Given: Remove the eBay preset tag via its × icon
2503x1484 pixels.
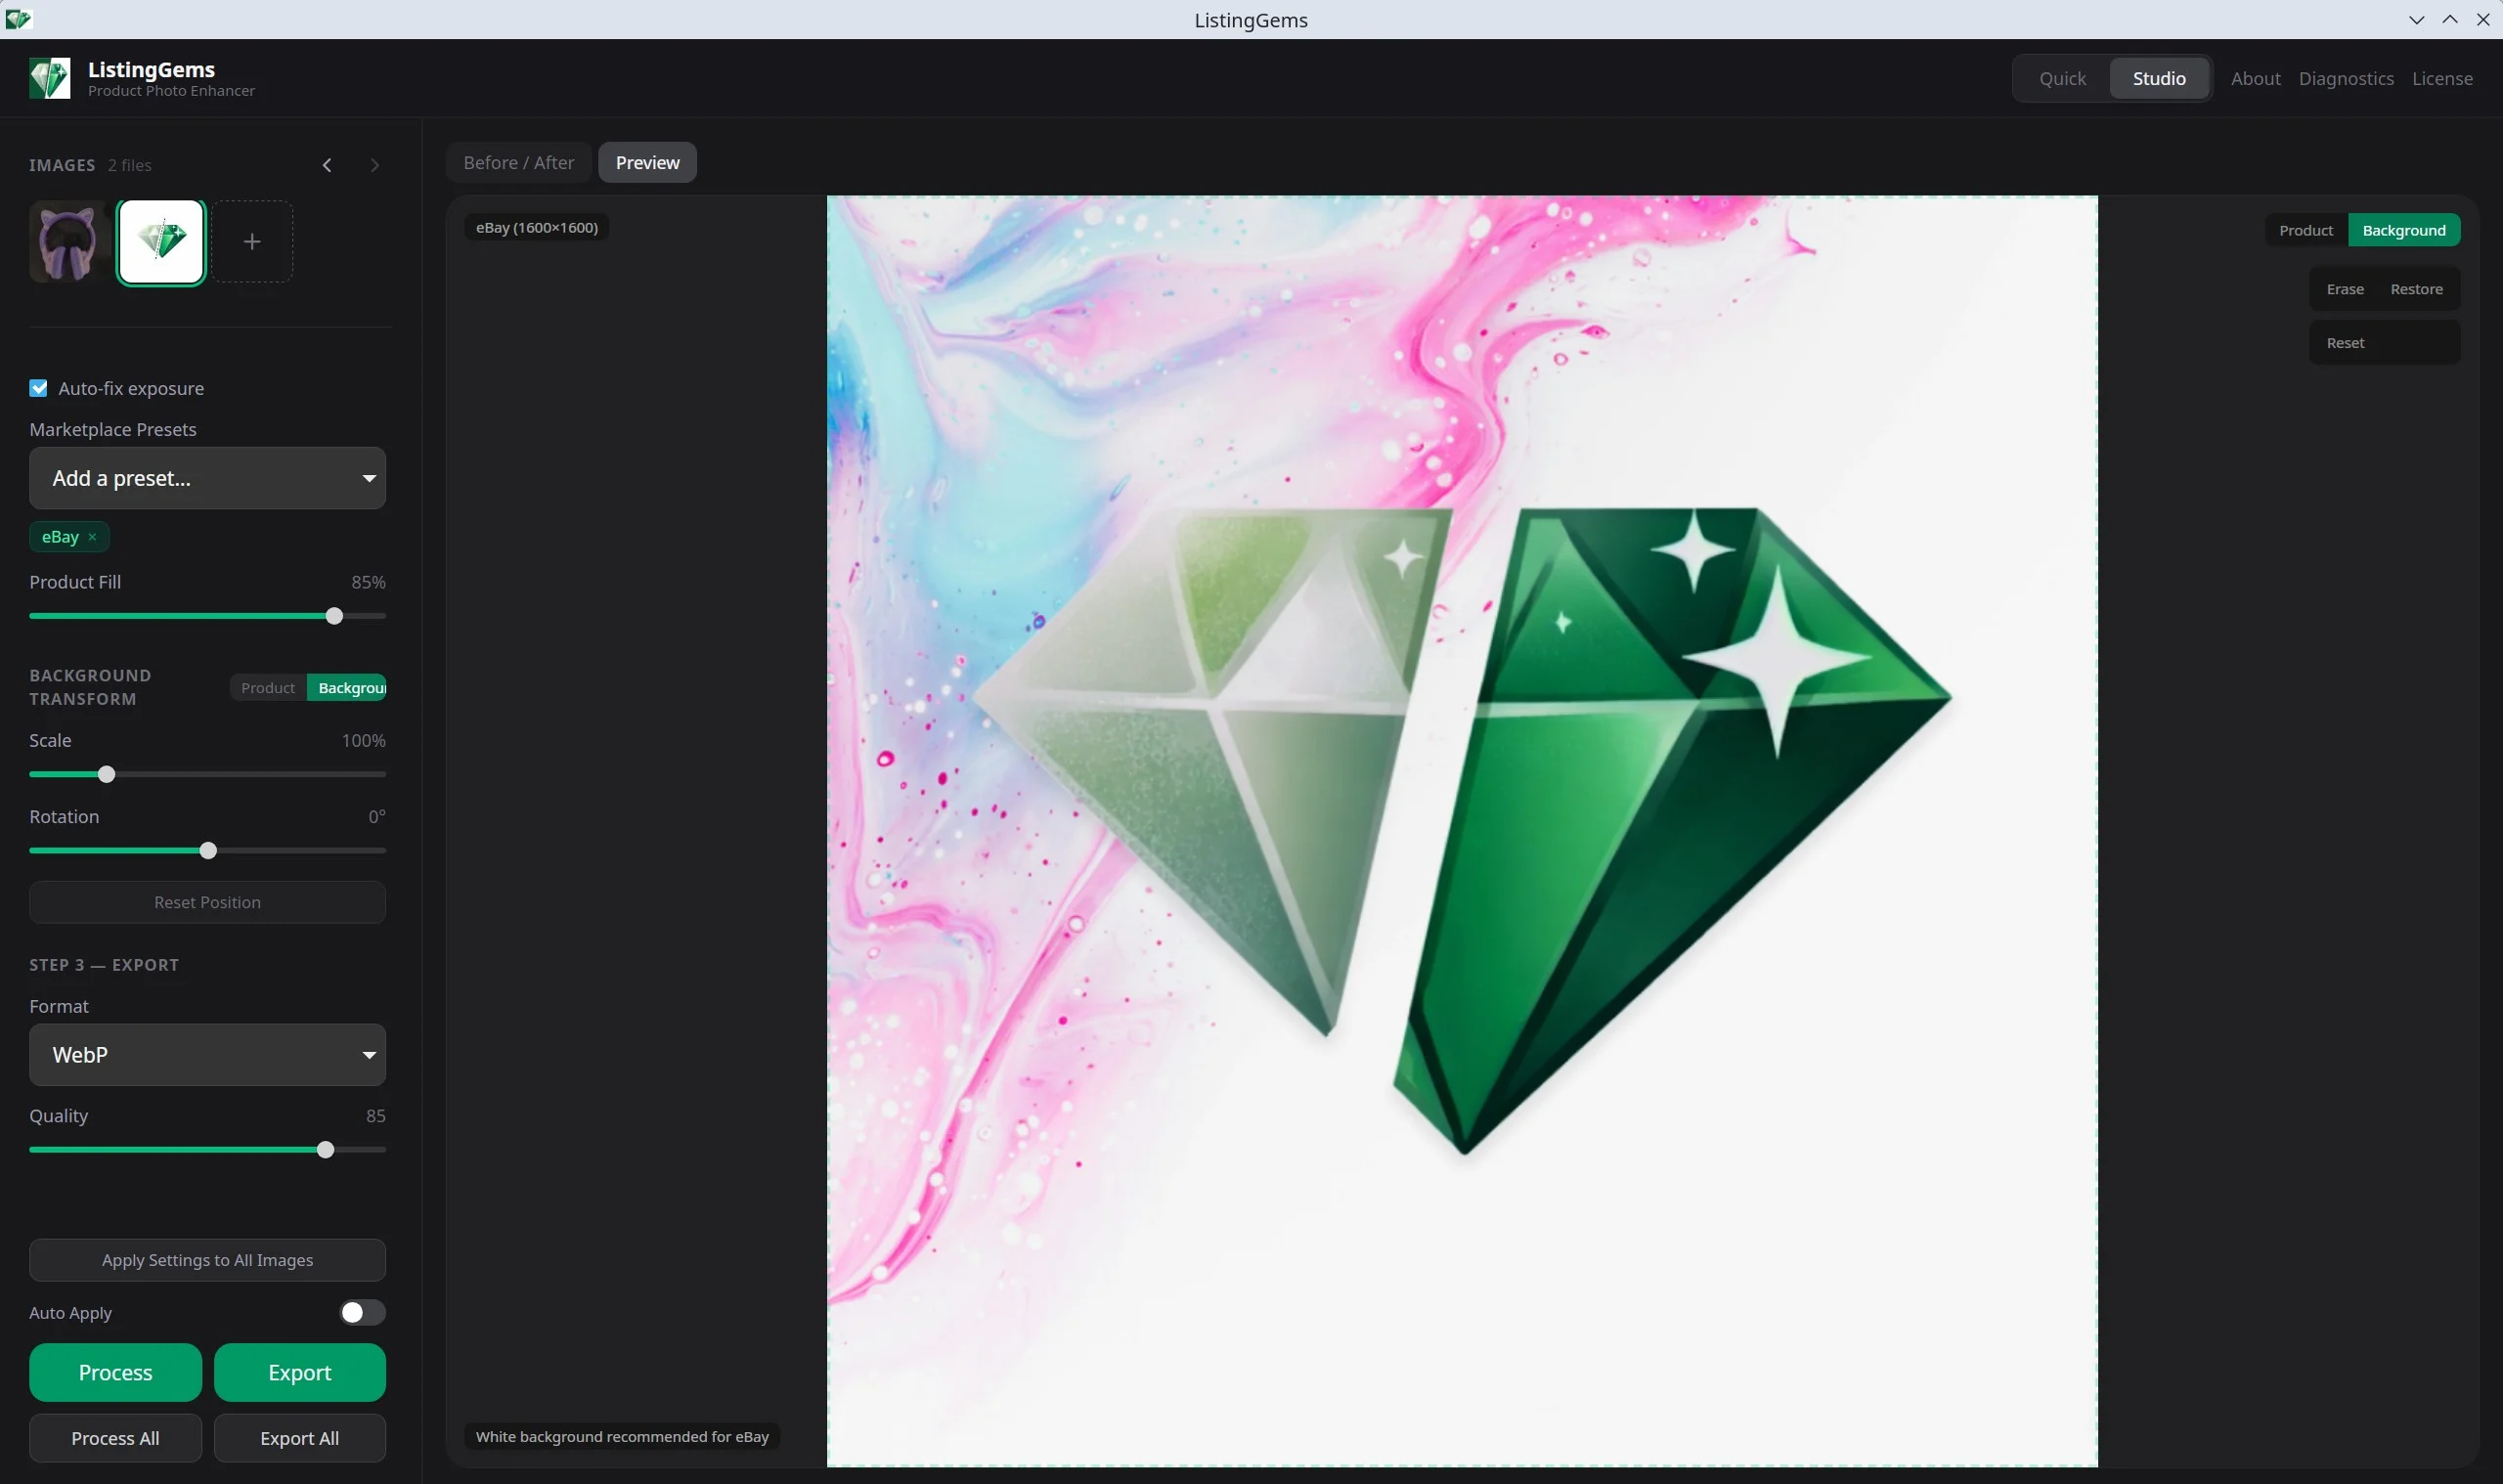Looking at the screenshot, I should [x=91, y=536].
